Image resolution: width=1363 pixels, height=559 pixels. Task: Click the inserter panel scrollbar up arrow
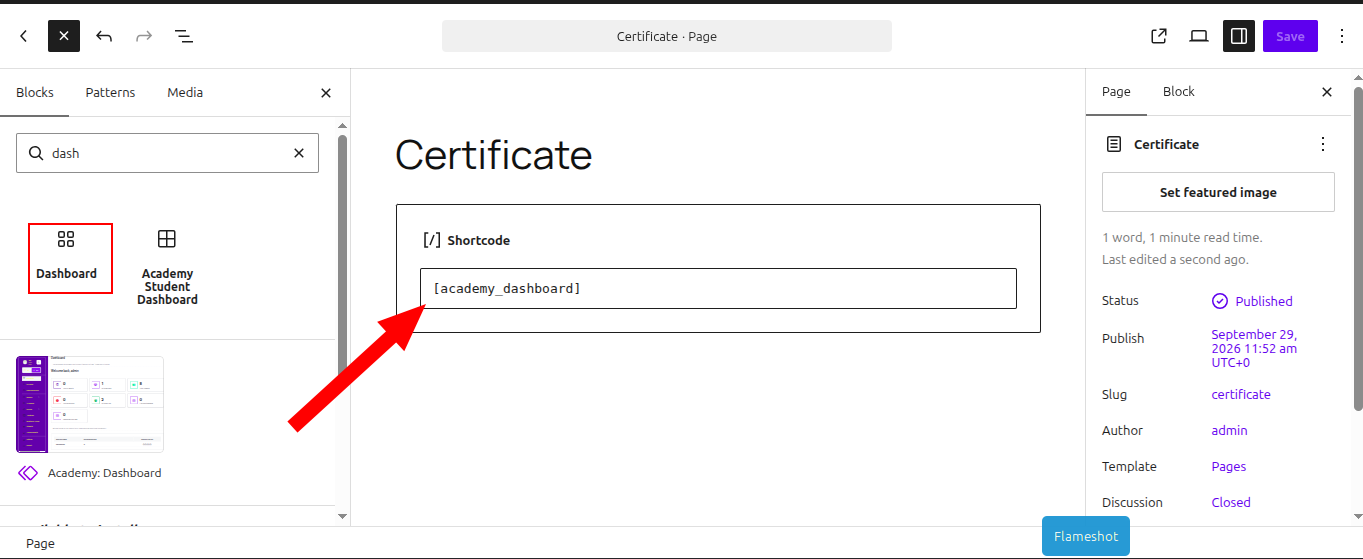click(x=343, y=126)
